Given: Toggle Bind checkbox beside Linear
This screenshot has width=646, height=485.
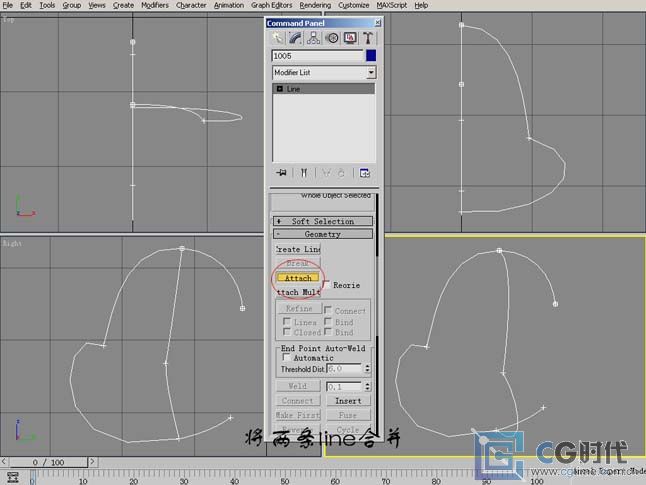Looking at the screenshot, I should 328,321.
